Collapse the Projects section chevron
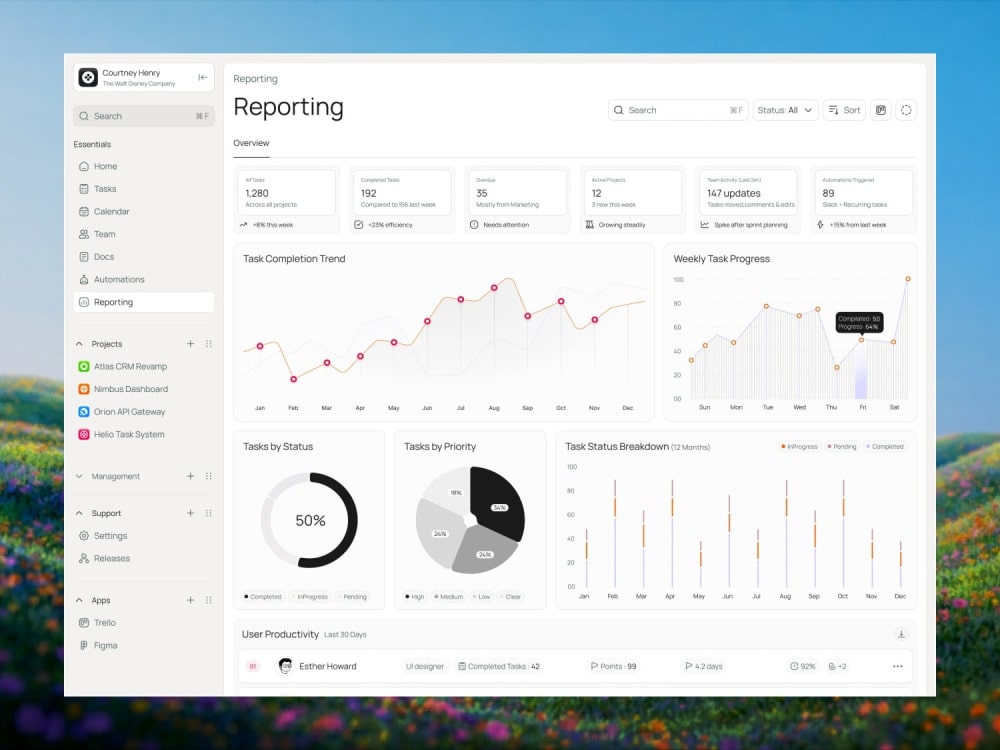The height and width of the screenshot is (750, 1000). [79, 344]
